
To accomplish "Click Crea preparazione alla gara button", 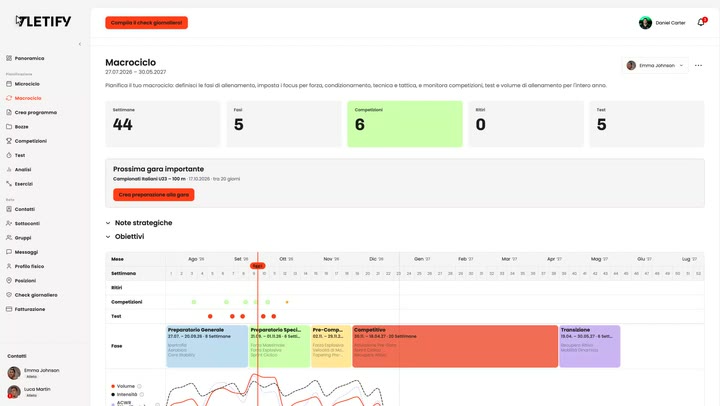I will coord(154,195).
